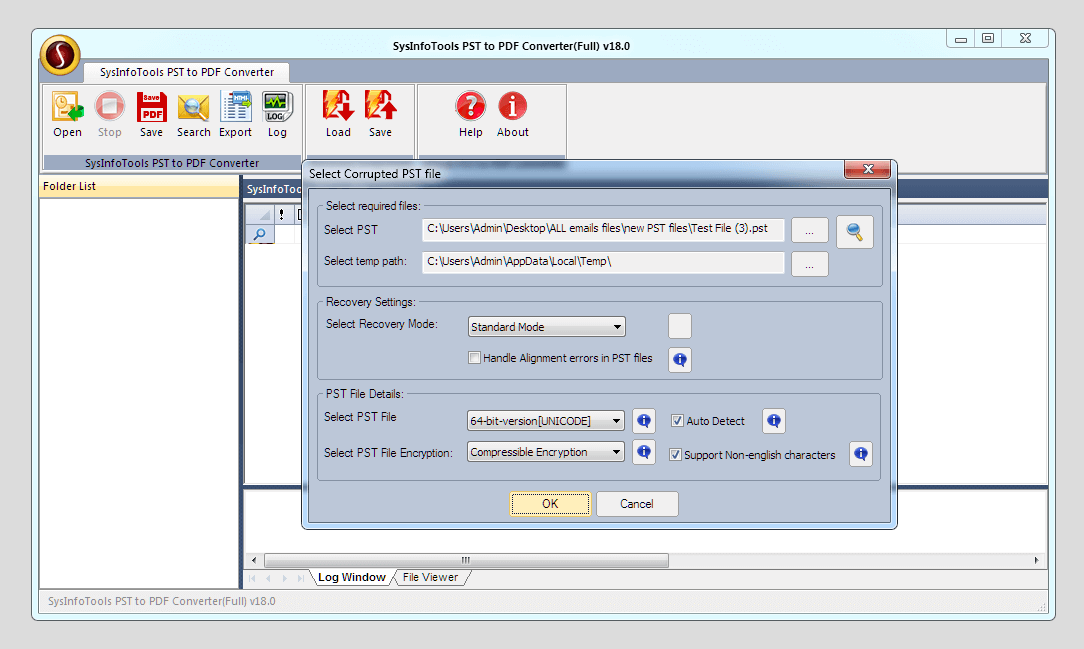Close the Select Corrupted PST file dialog
This screenshot has width=1084, height=649.
[x=868, y=169]
